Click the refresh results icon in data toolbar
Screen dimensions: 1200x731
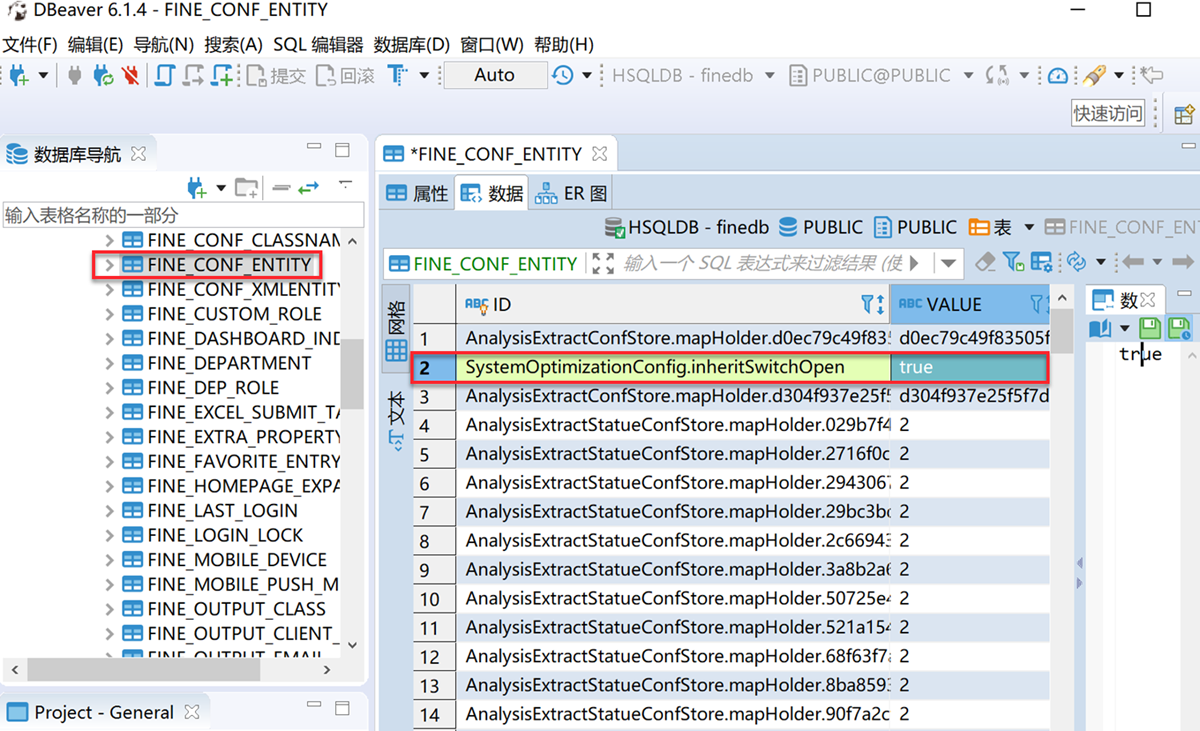click(1076, 262)
